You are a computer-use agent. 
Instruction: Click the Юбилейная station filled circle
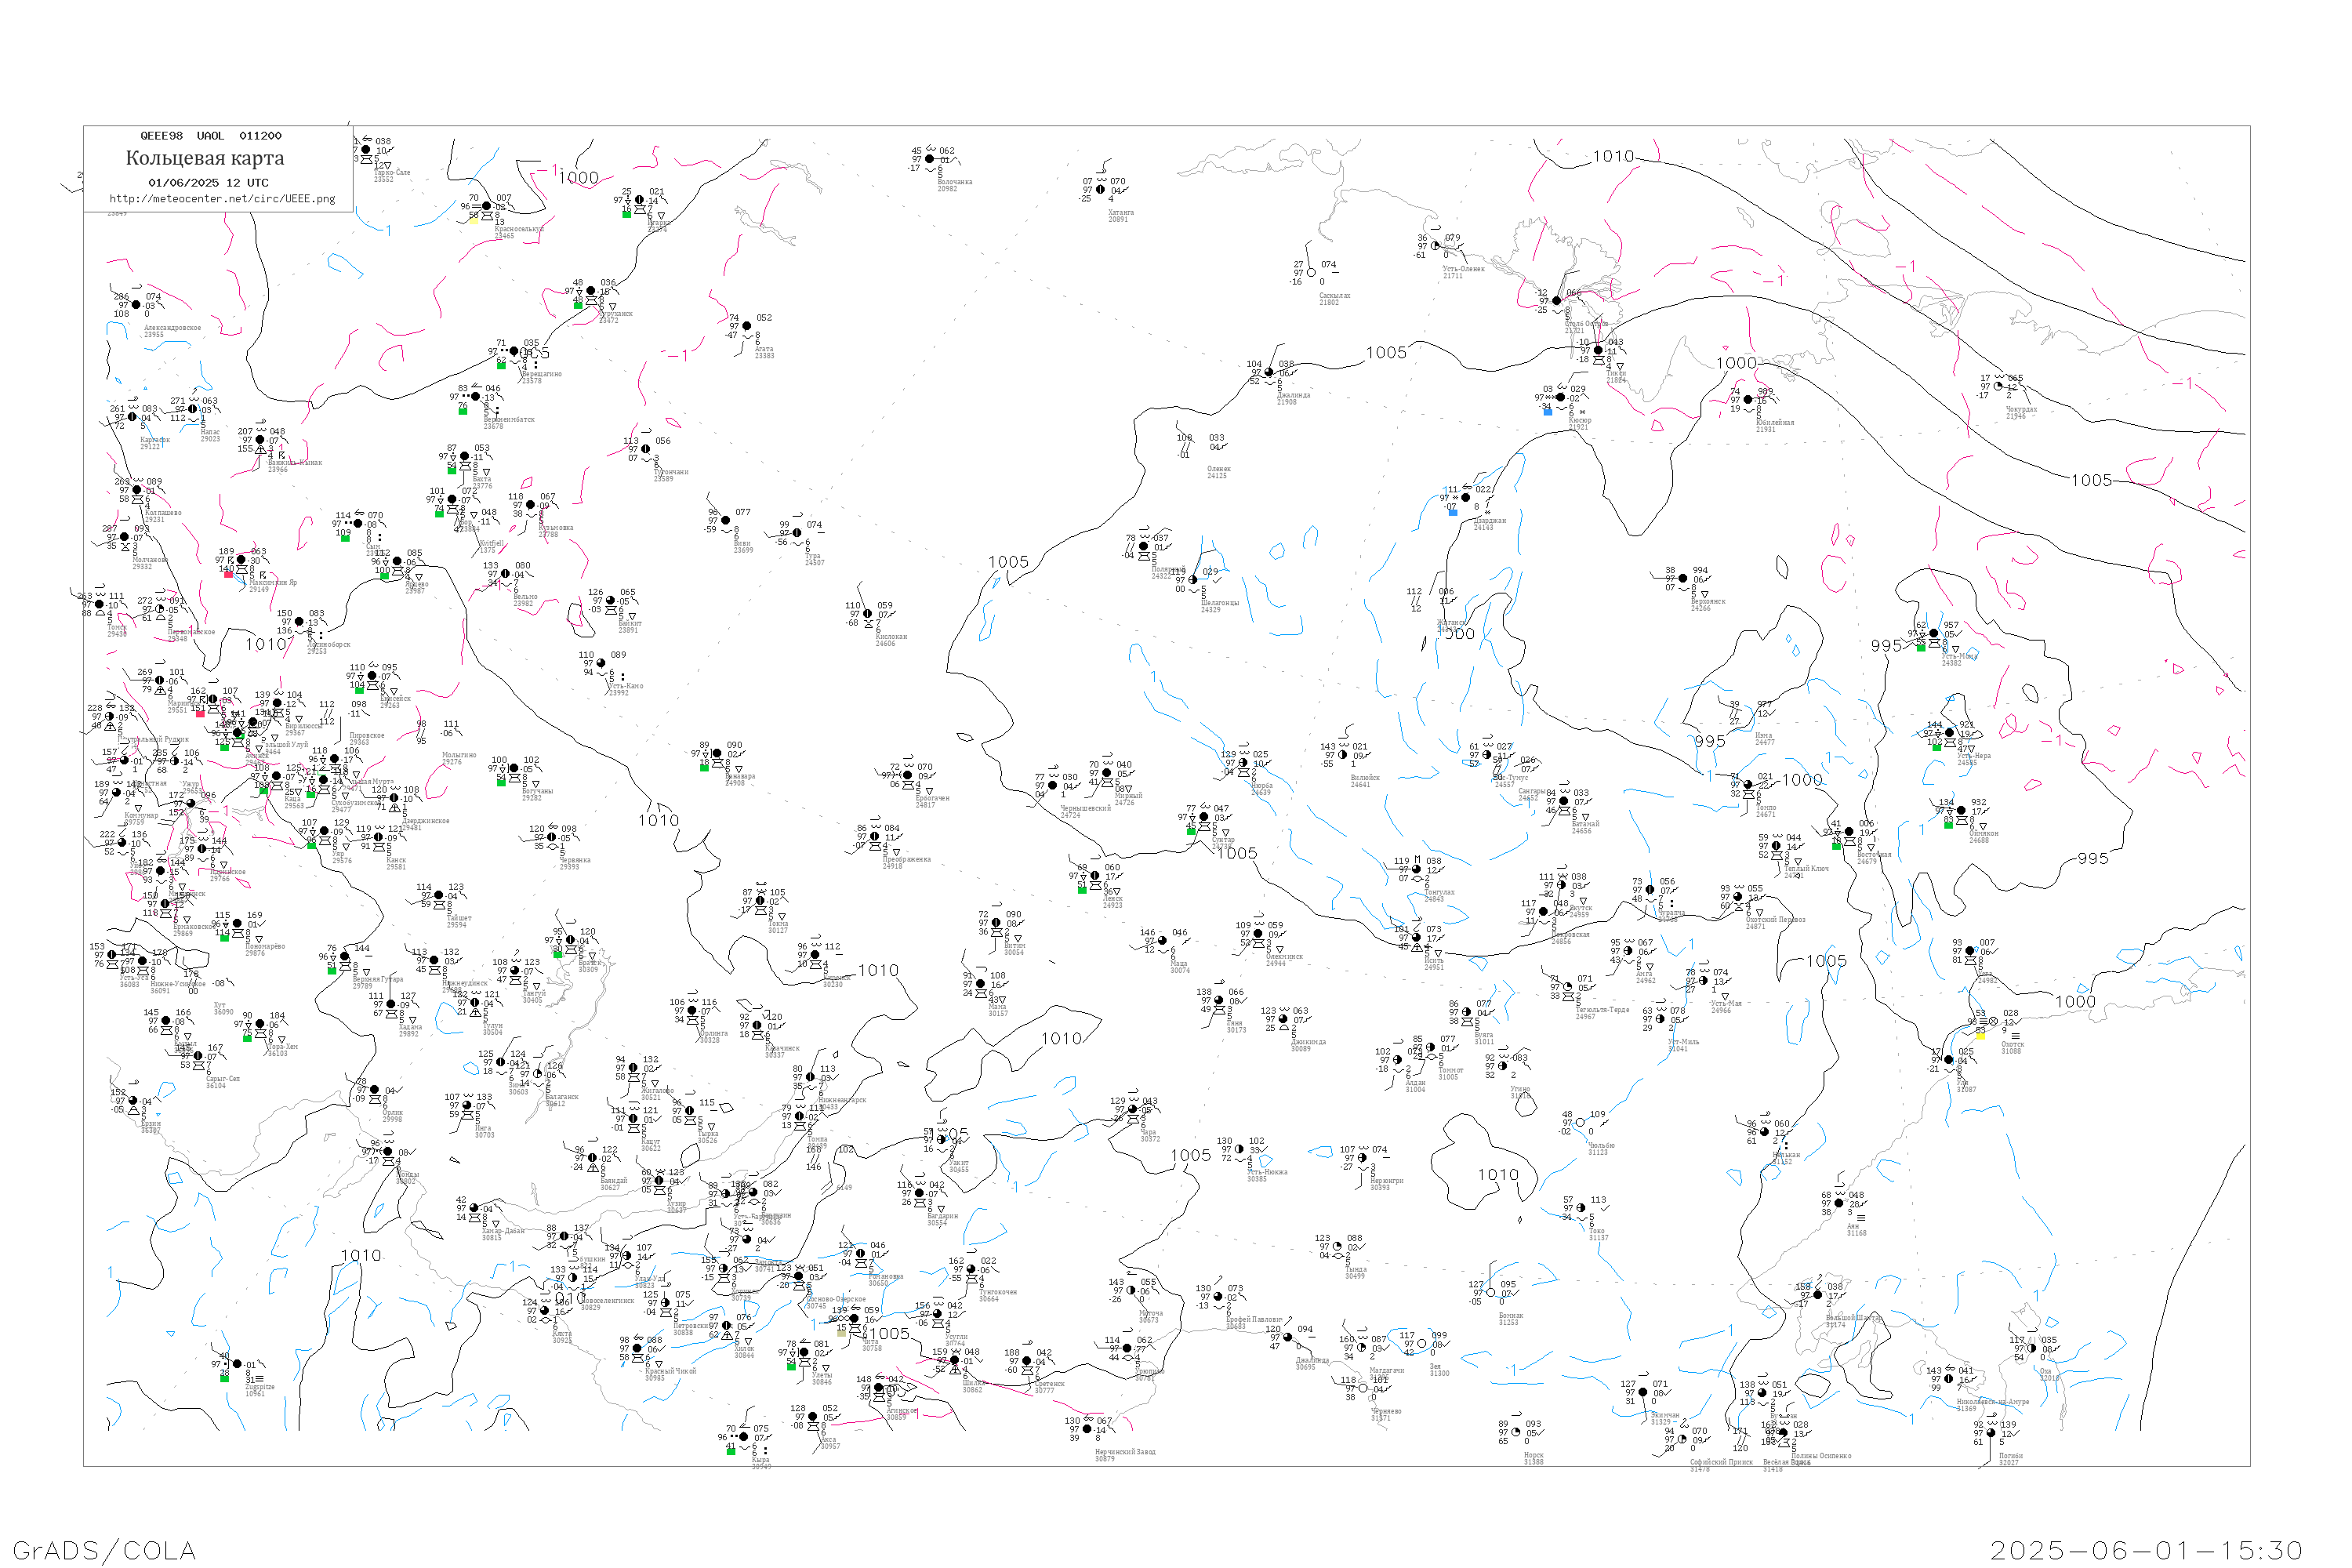click(1748, 399)
